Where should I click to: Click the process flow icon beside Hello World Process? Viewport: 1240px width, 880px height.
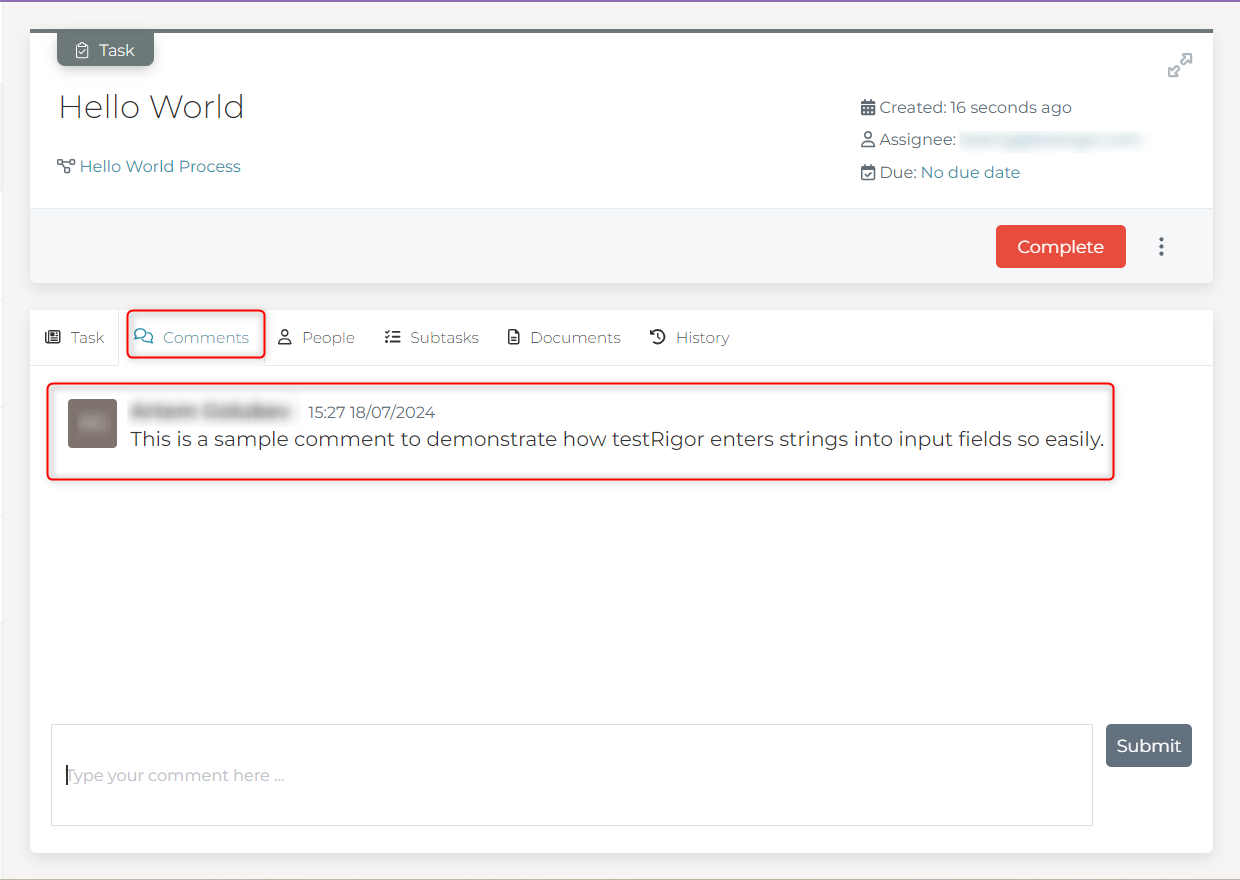coord(66,167)
